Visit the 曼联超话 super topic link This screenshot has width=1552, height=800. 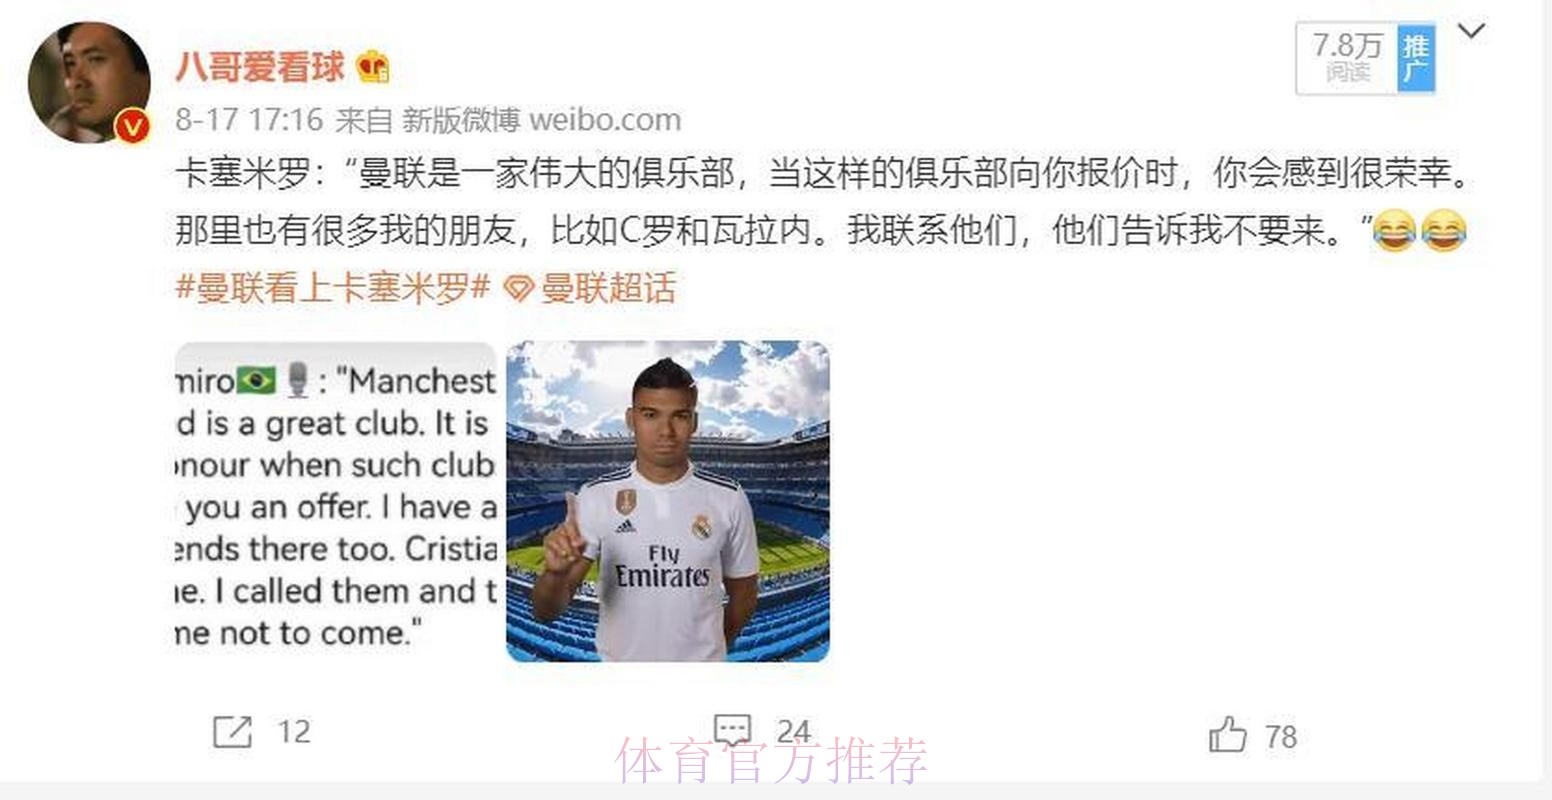608,289
